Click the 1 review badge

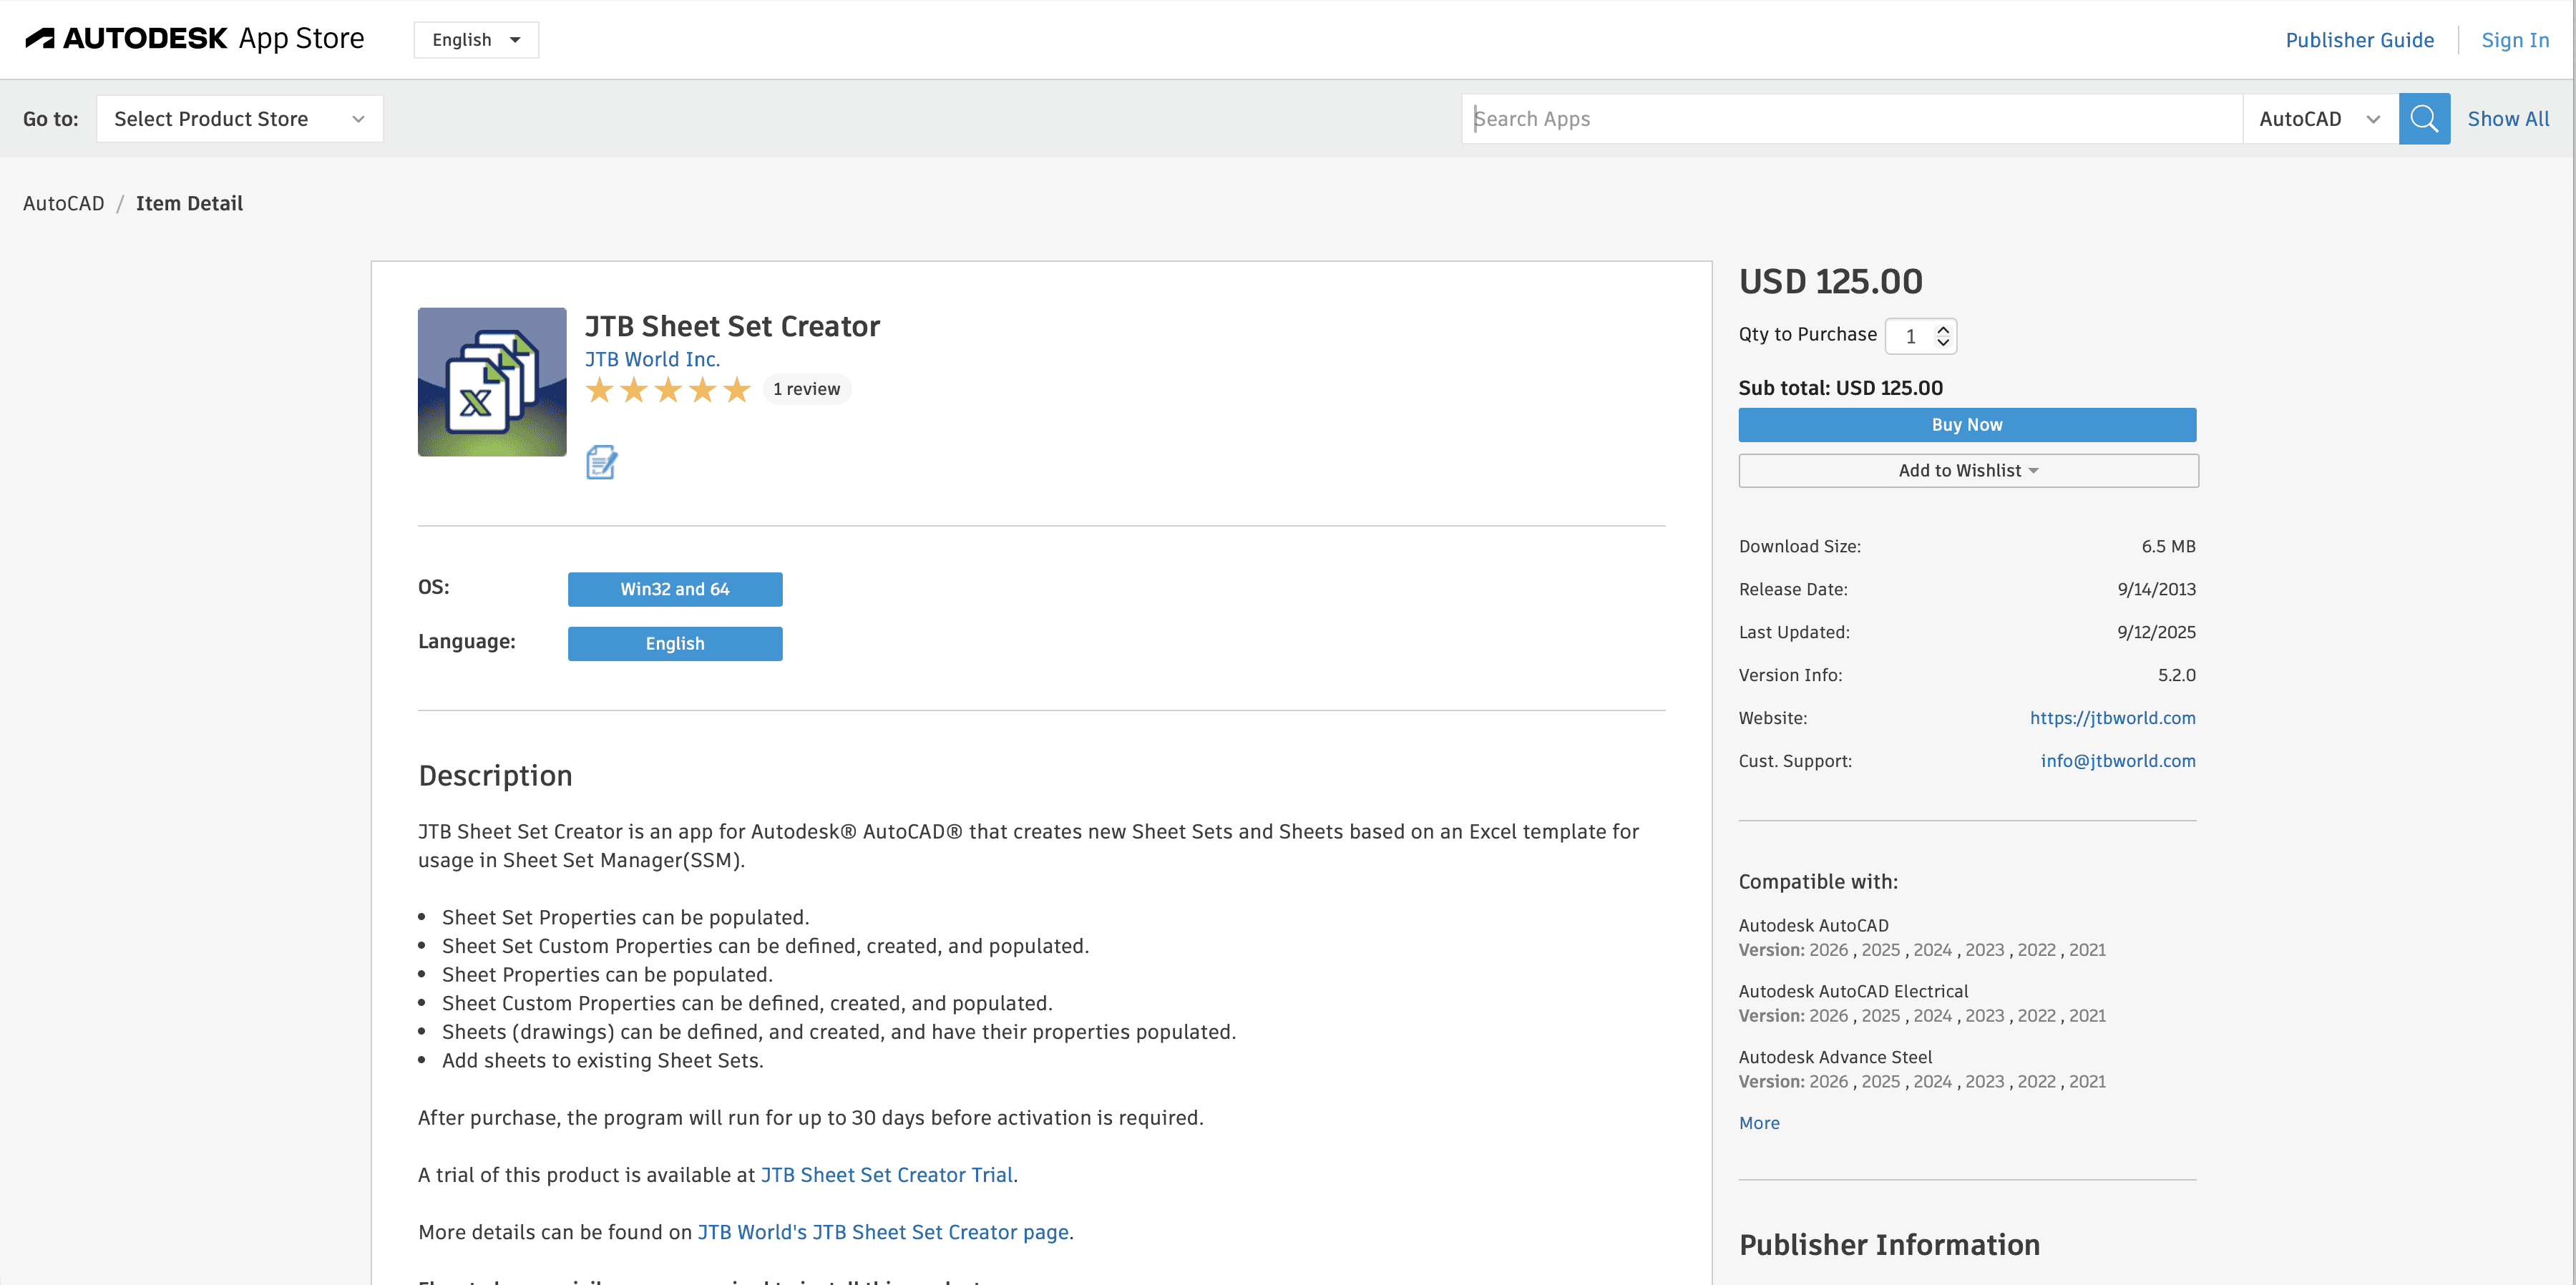(x=806, y=389)
